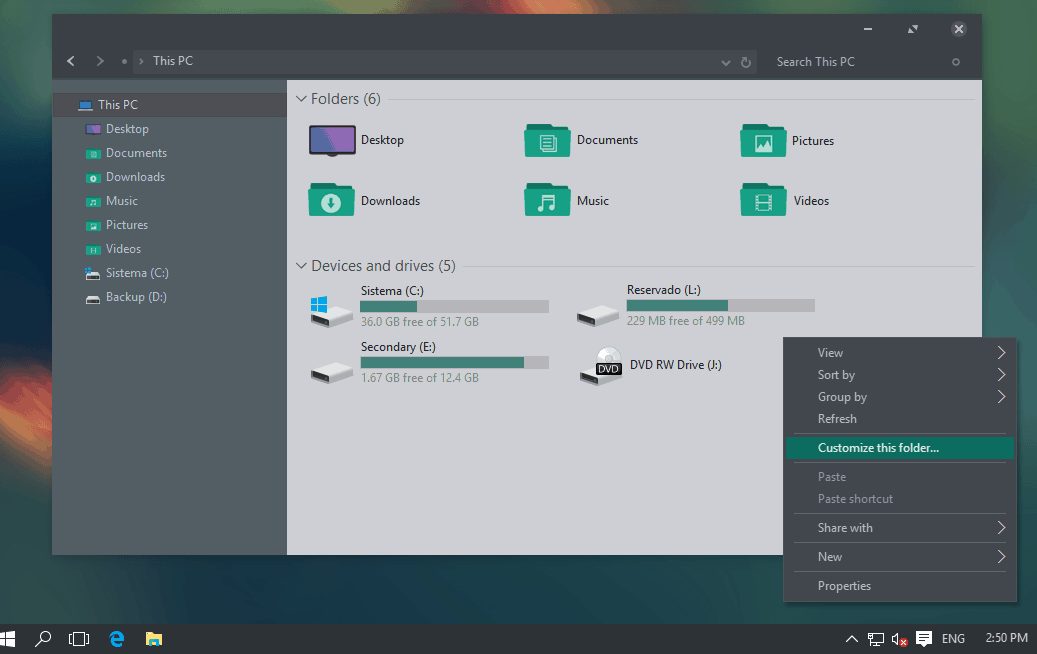
Task: Click the View context menu label
Action: (830, 352)
